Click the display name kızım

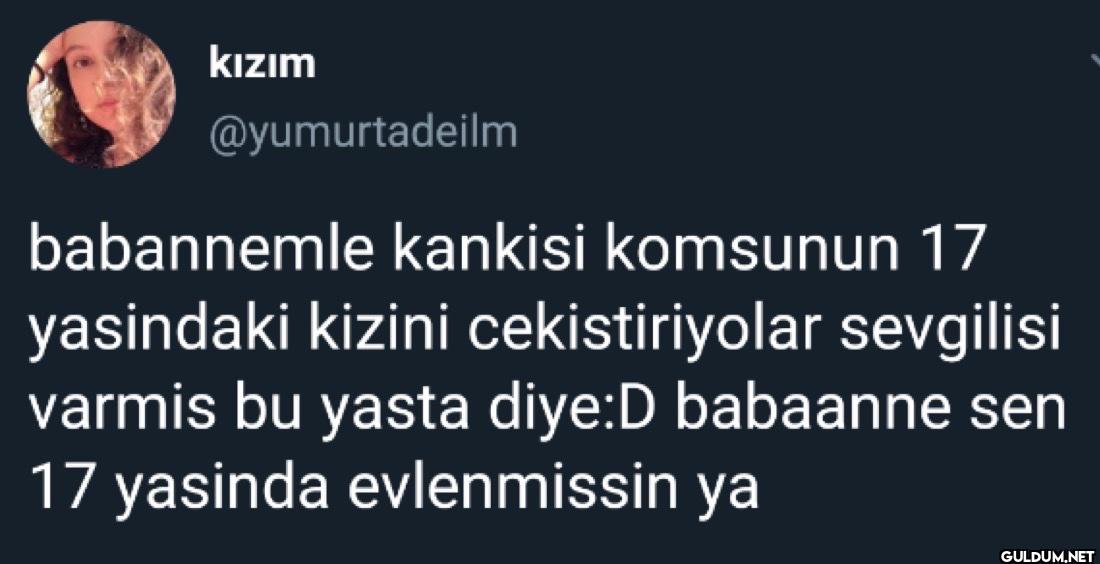[261, 65]
